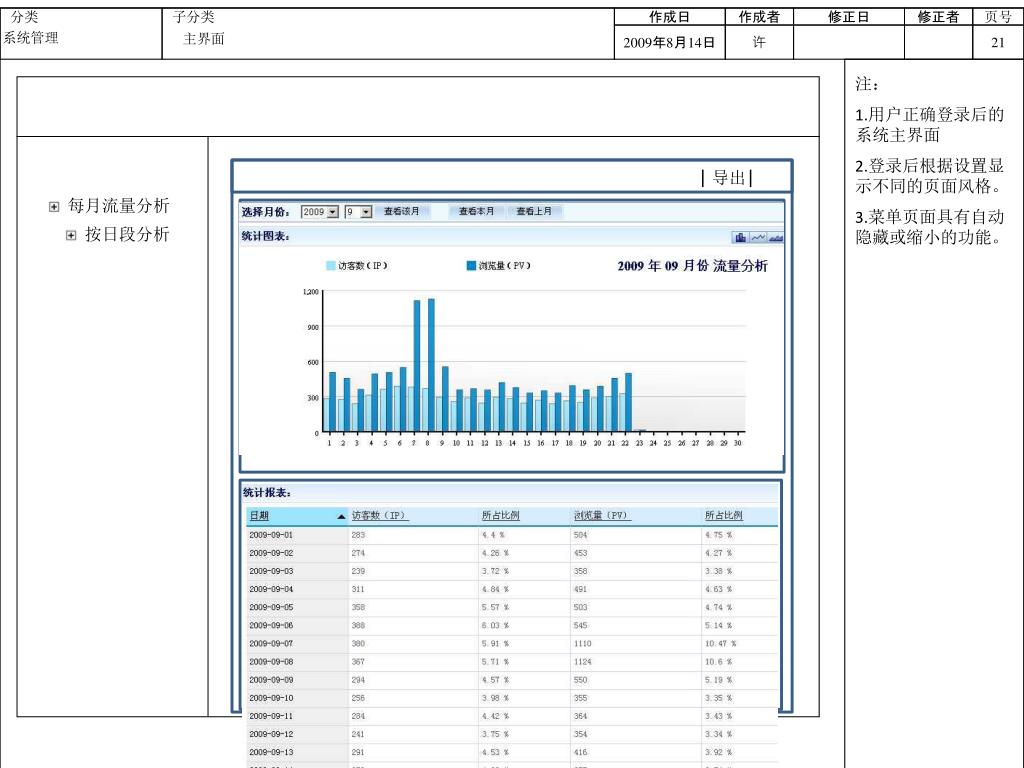Click the 浏览量(PV) legend color box

(x=471, y=266)
